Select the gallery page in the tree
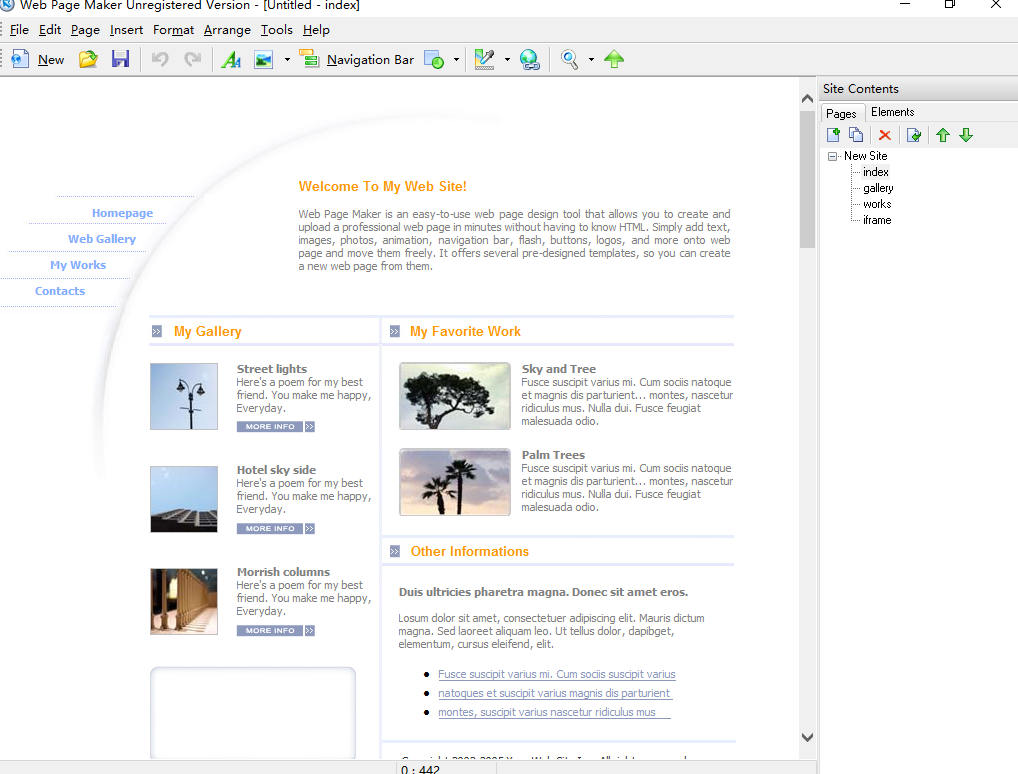Image resolution: width=1018 pixels, height=774 pixels. 877,188
